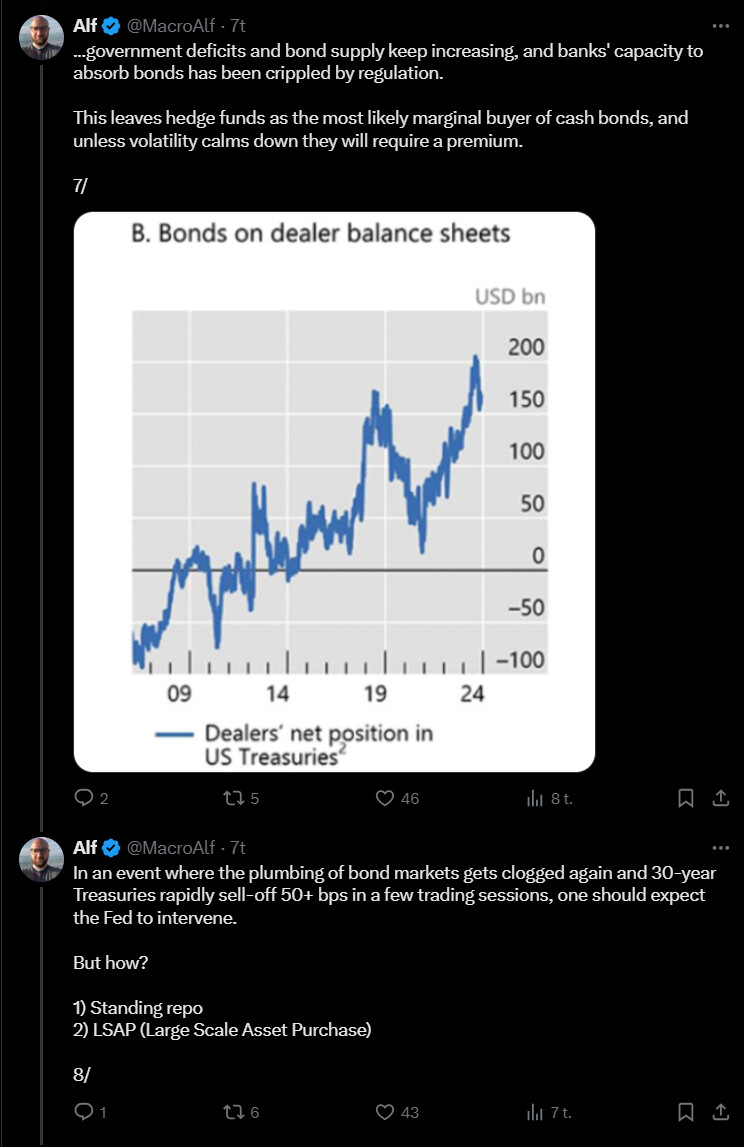This screenshot has width=744, height=1147.
Task: Share the first tweet via share icon
Action: (x=721, y=797)
